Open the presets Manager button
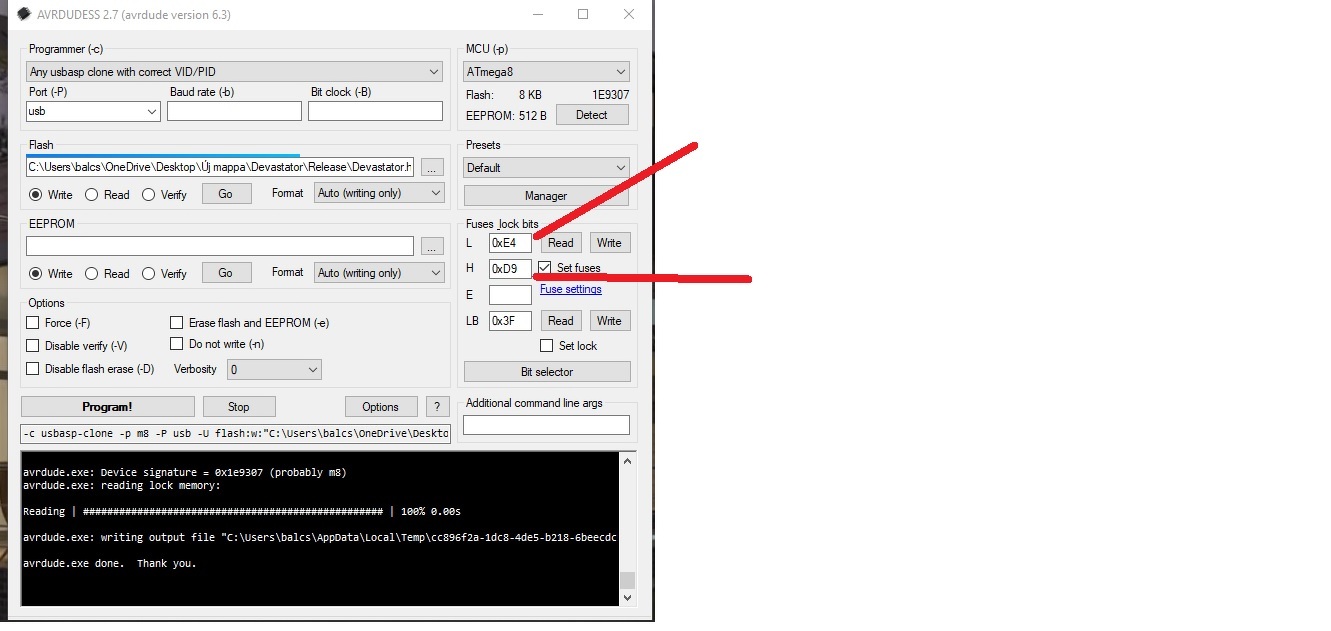This screenshot has height=631, width=1331. point(546,196)
